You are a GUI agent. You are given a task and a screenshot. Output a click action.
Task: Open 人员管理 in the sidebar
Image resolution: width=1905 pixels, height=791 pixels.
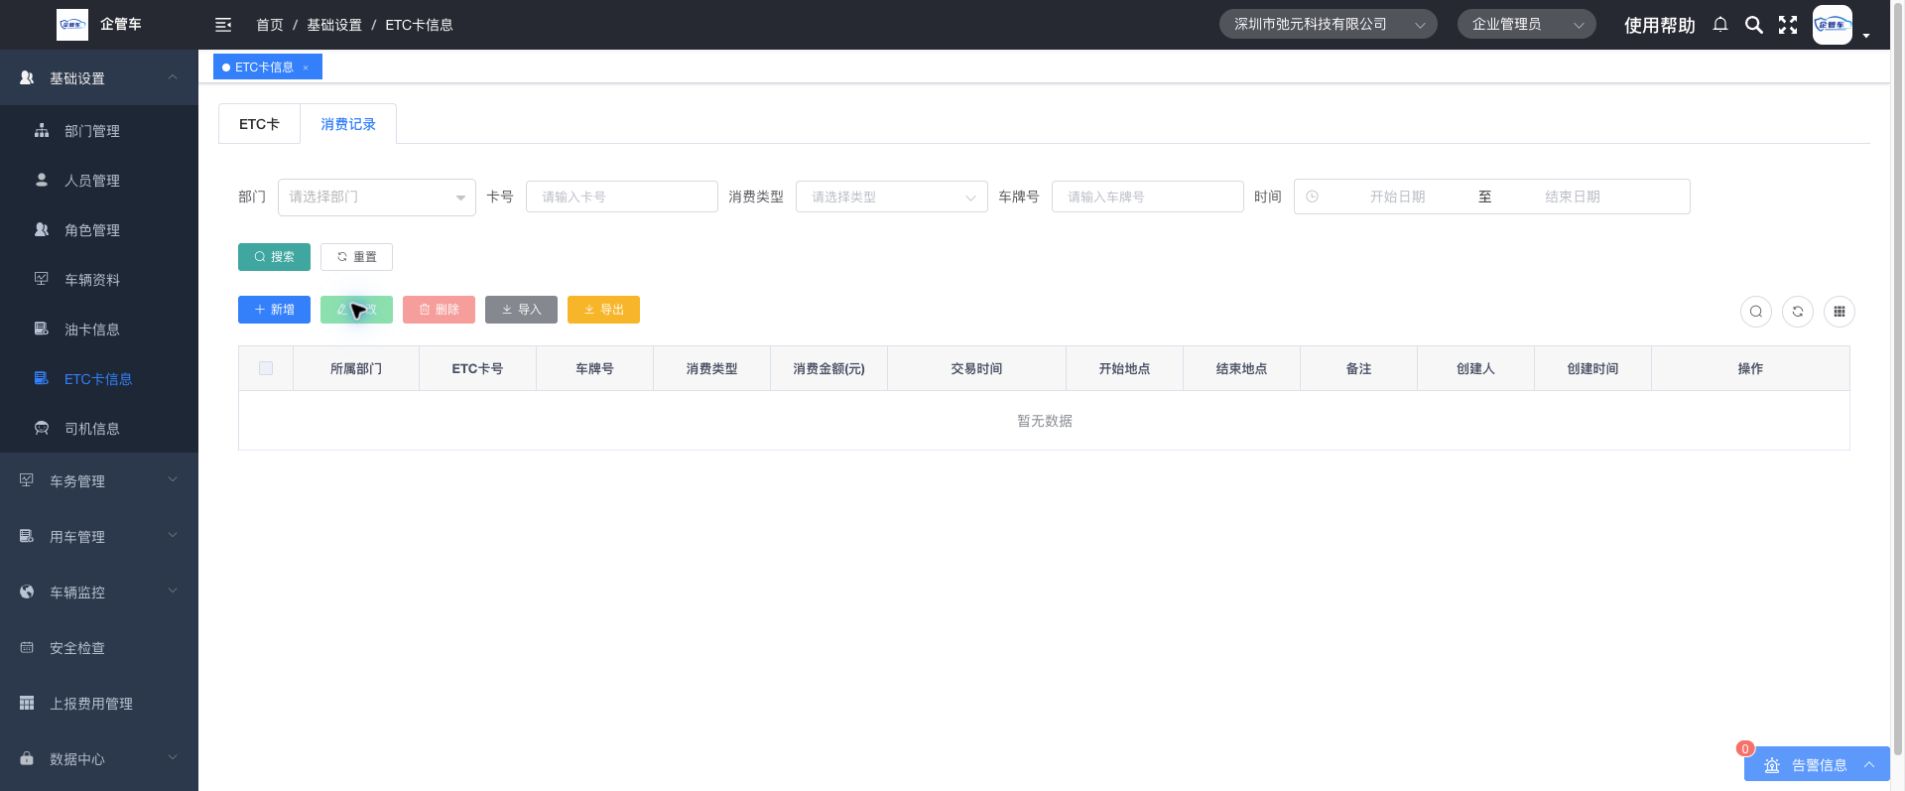pos(99,180)
